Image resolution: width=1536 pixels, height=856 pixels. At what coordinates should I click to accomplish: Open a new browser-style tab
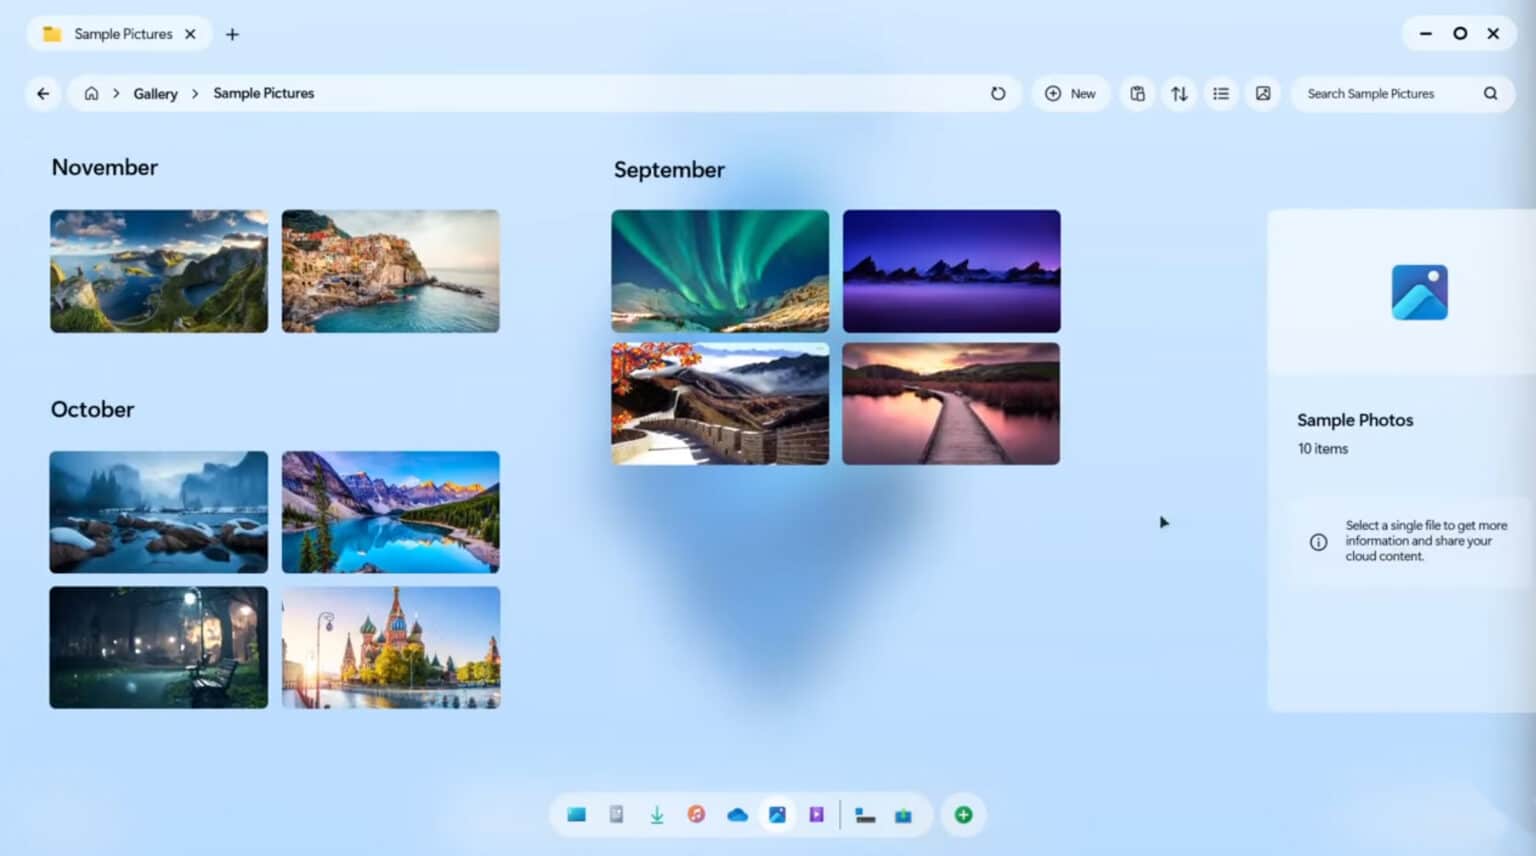(x=232, y=33)
